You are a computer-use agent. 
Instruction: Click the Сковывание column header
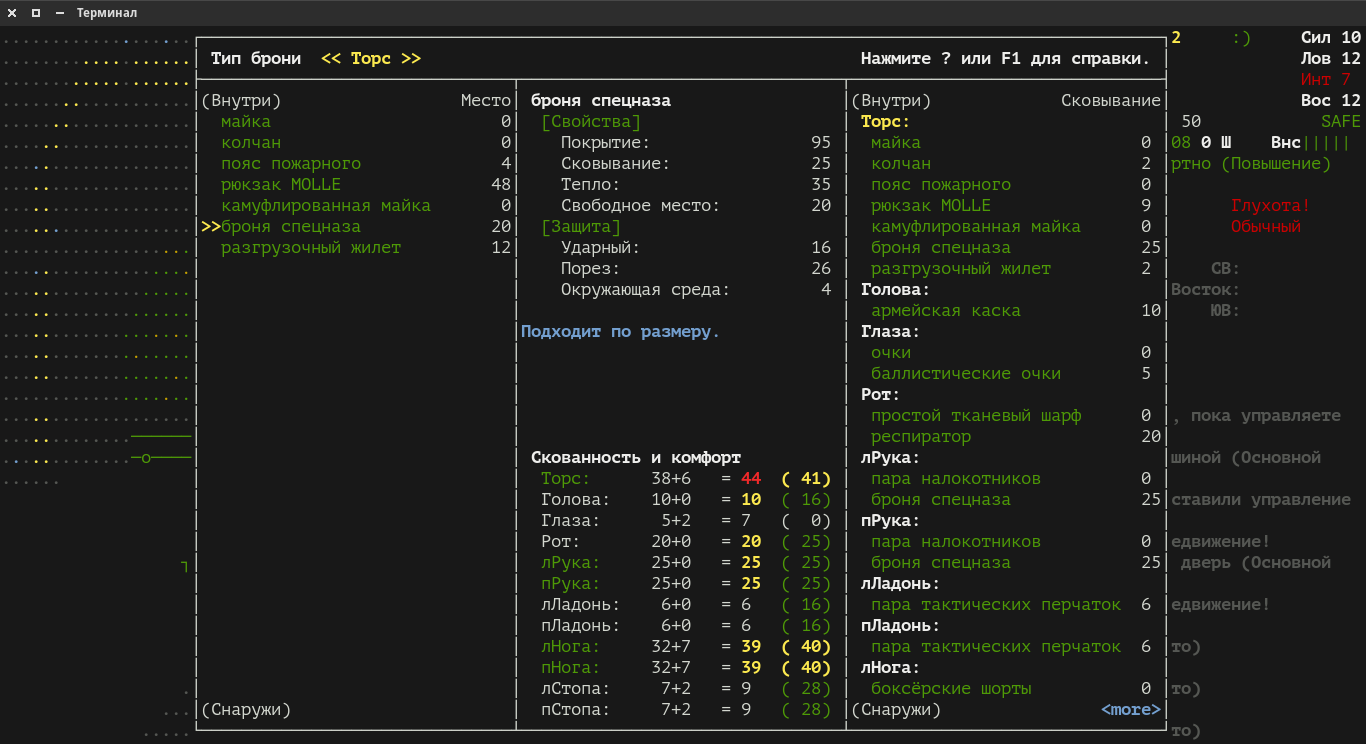[1111, 101]
